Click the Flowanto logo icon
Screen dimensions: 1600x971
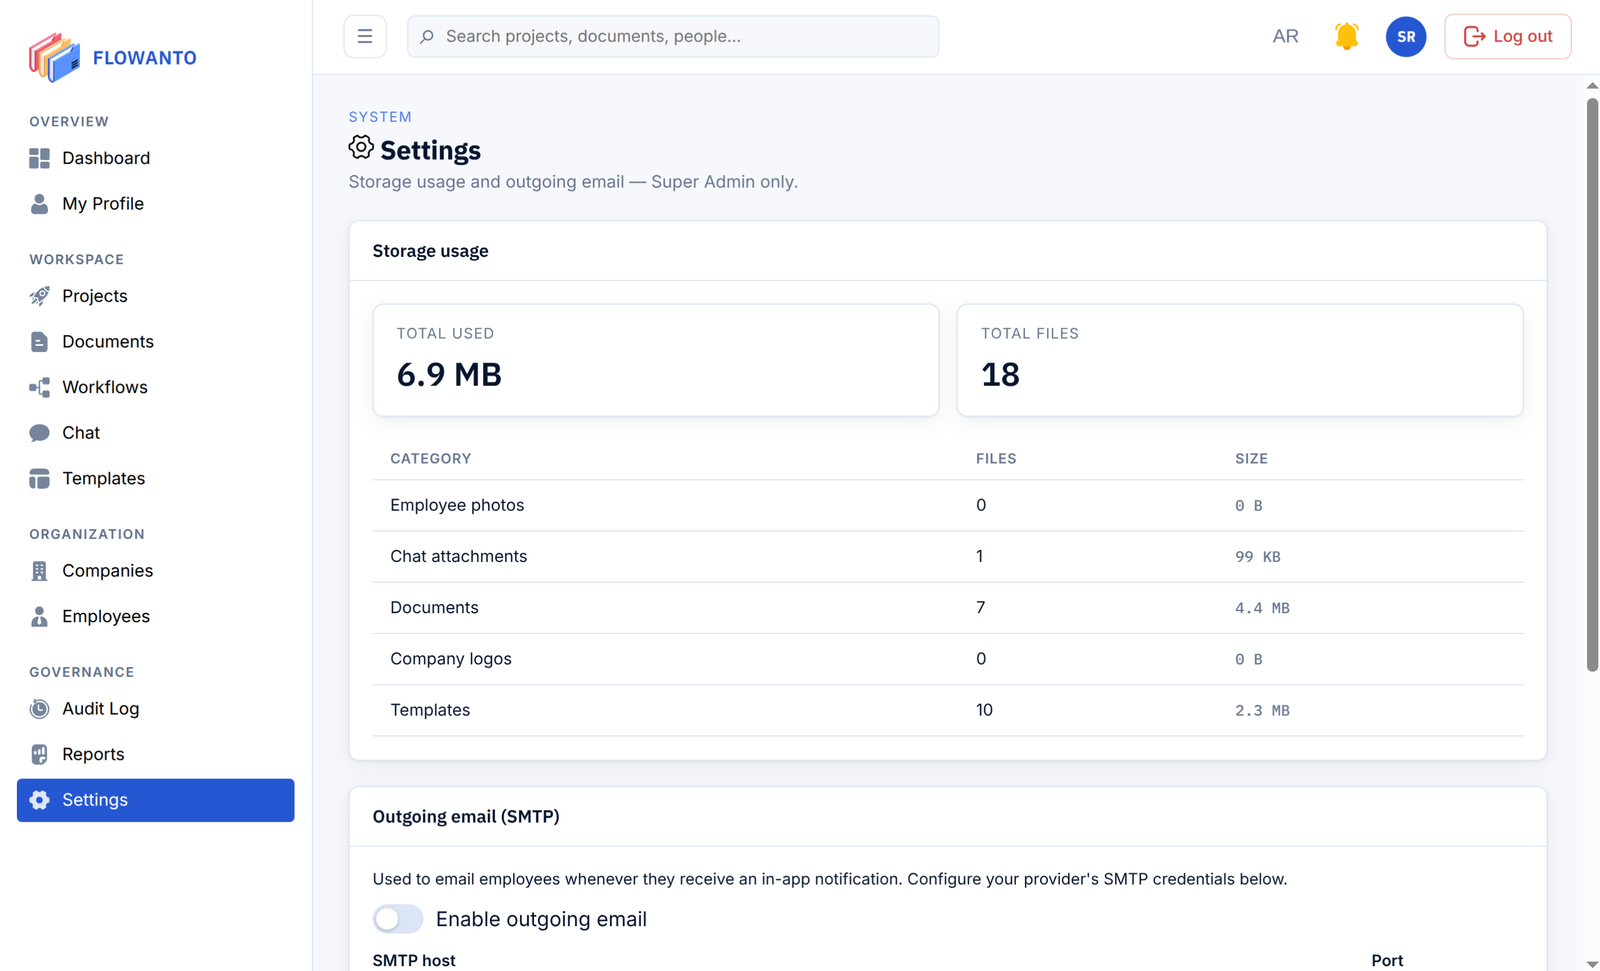point(54,57)
